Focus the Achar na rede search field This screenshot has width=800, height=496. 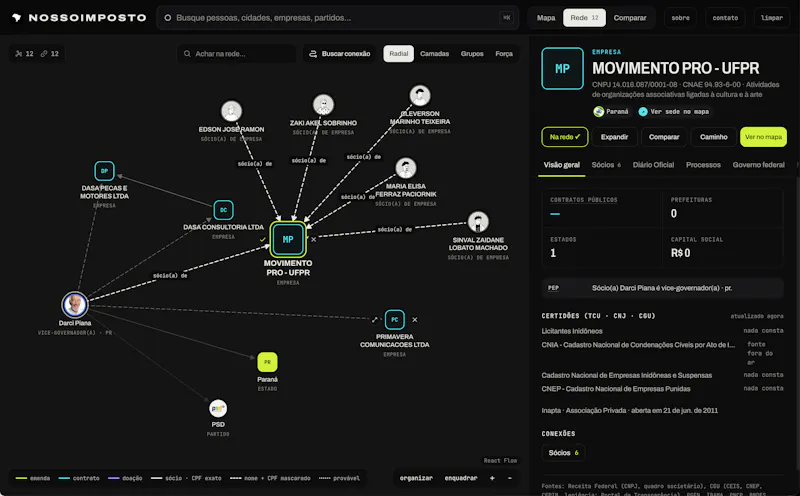(x=237, y=54)
